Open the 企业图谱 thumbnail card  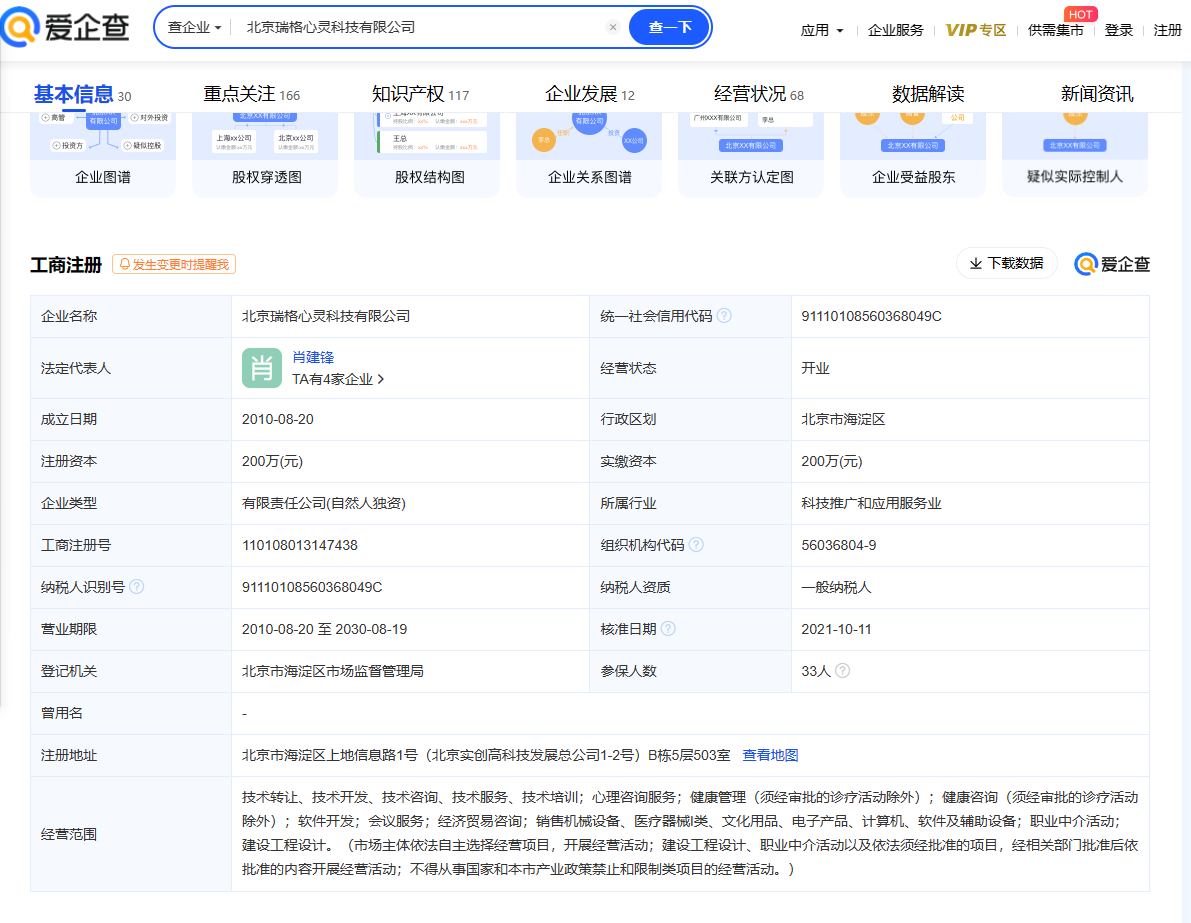(103, 155)
